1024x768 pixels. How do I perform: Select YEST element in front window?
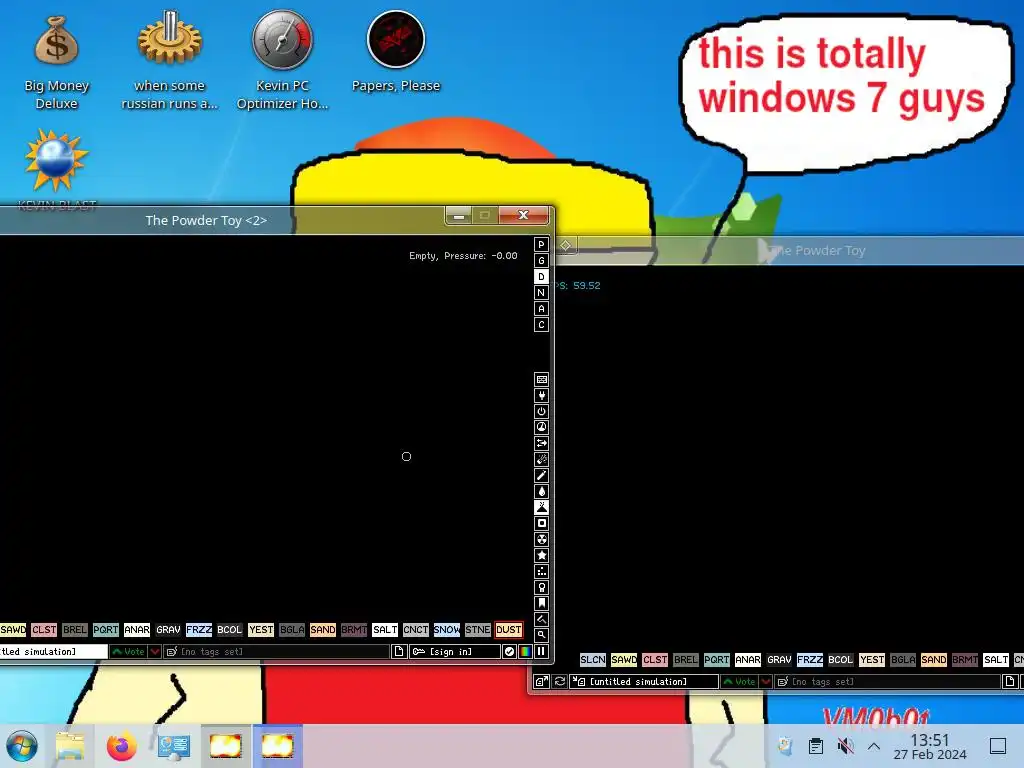click(x=261, y=630)
